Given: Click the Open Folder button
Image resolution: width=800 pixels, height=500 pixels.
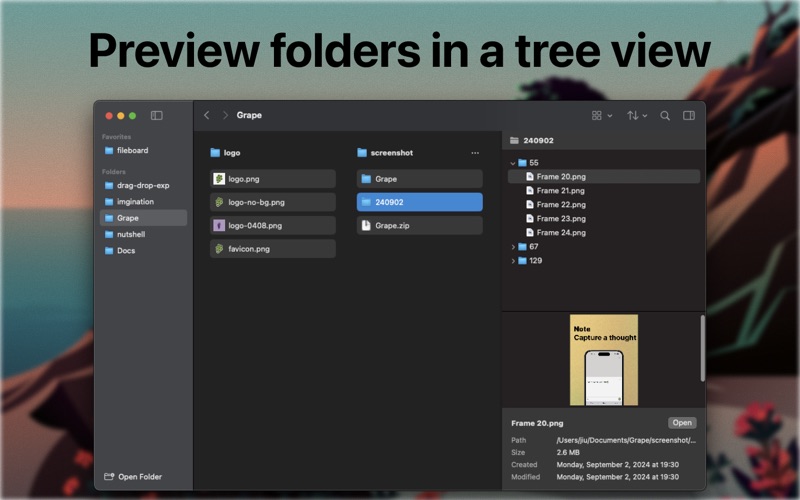Looking at the screenshot, I should (x=133, y=477).
